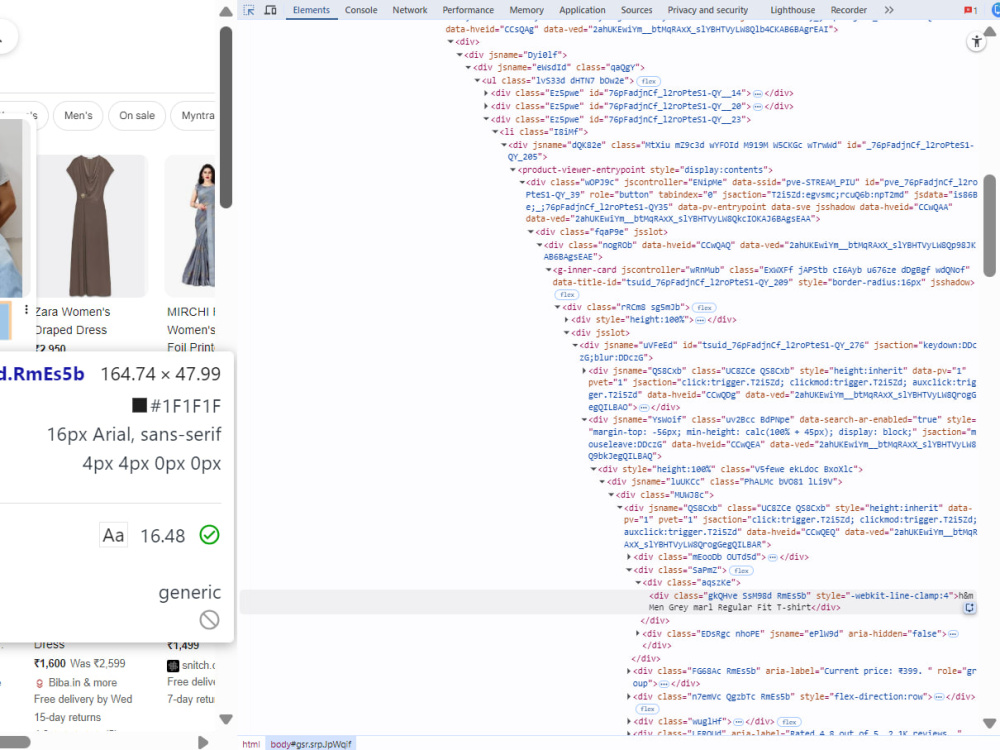Click the page's vertical scrollbar thumb
Image resolution: width=1000 pixels, height=750 pixels.
click(x=226, y=117)
